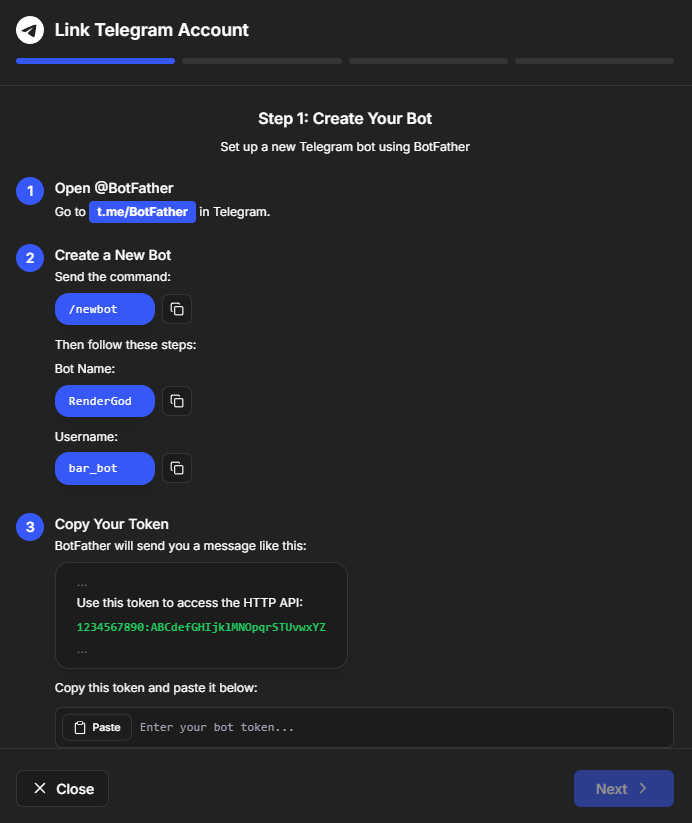Image resolution: width=692 pixels, height=823 pixels.
Task: Select the second progress segment in the step bar
Action: coord(261,61)
